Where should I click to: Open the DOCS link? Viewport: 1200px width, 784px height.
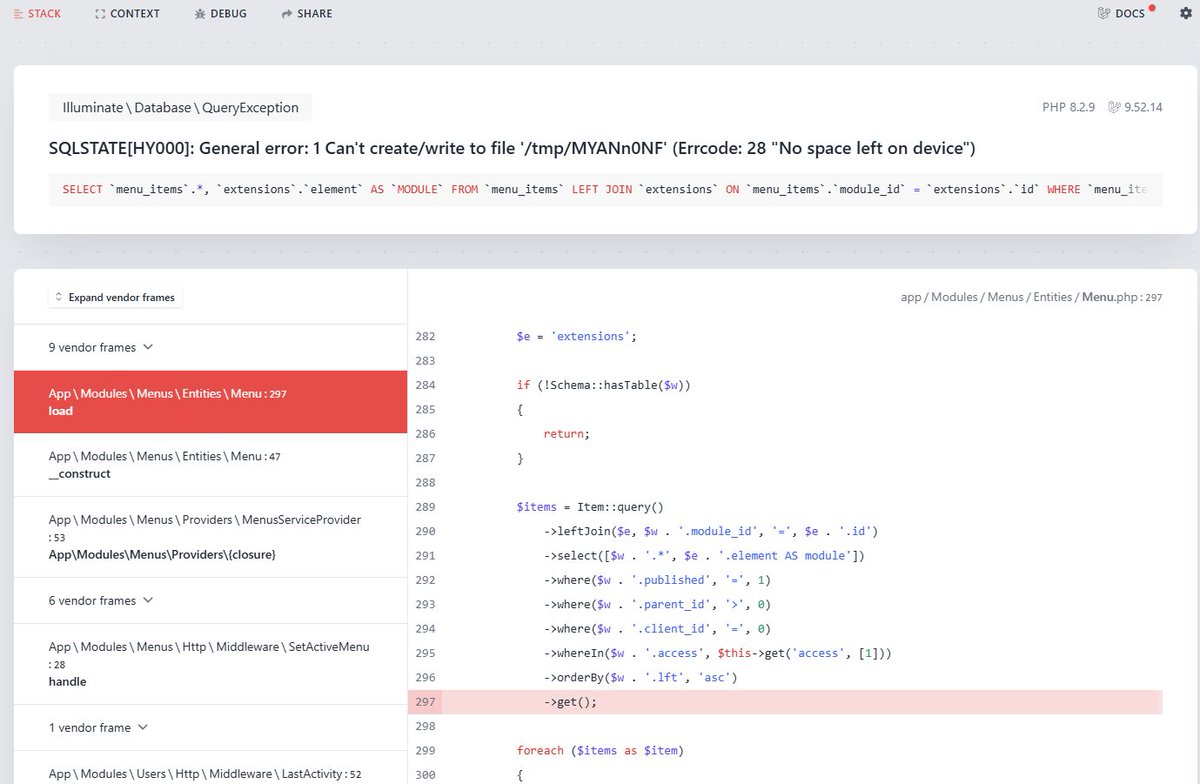(x=1122, y=14)
